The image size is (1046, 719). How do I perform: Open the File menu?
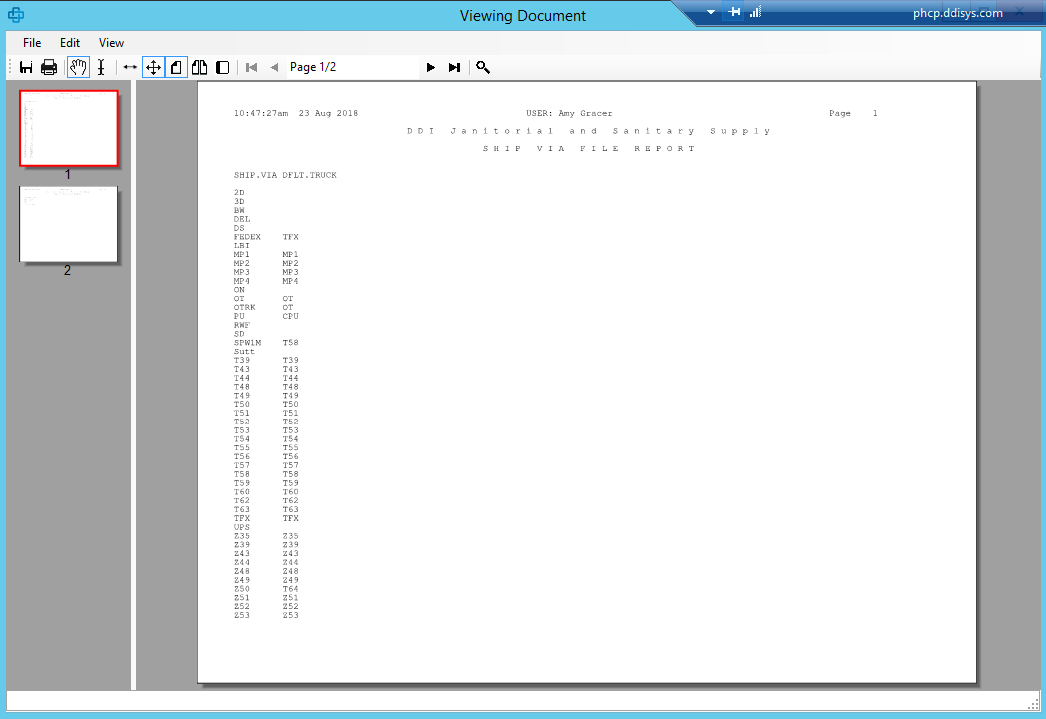(31, 42)
